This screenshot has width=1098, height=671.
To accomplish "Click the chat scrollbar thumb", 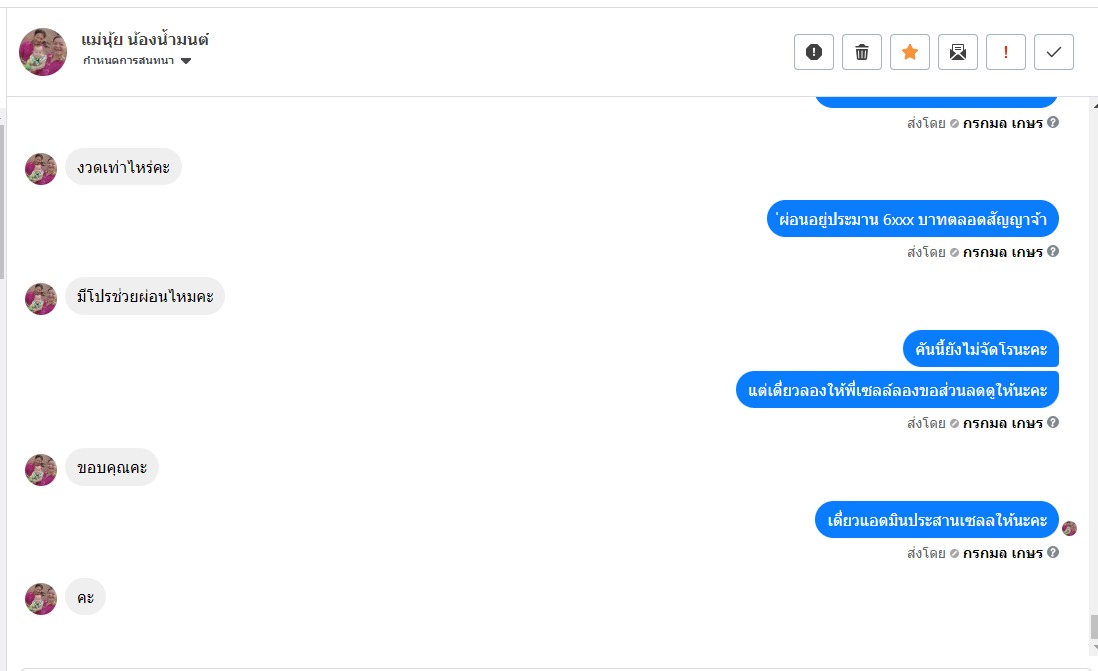I will [1092, 627].
